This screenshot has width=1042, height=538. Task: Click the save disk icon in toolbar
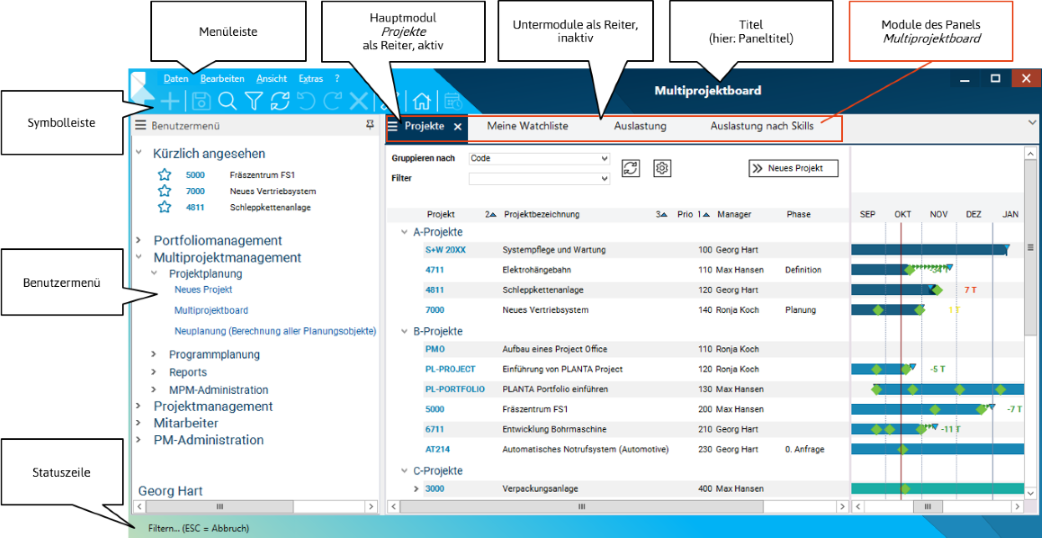point(201,101)
